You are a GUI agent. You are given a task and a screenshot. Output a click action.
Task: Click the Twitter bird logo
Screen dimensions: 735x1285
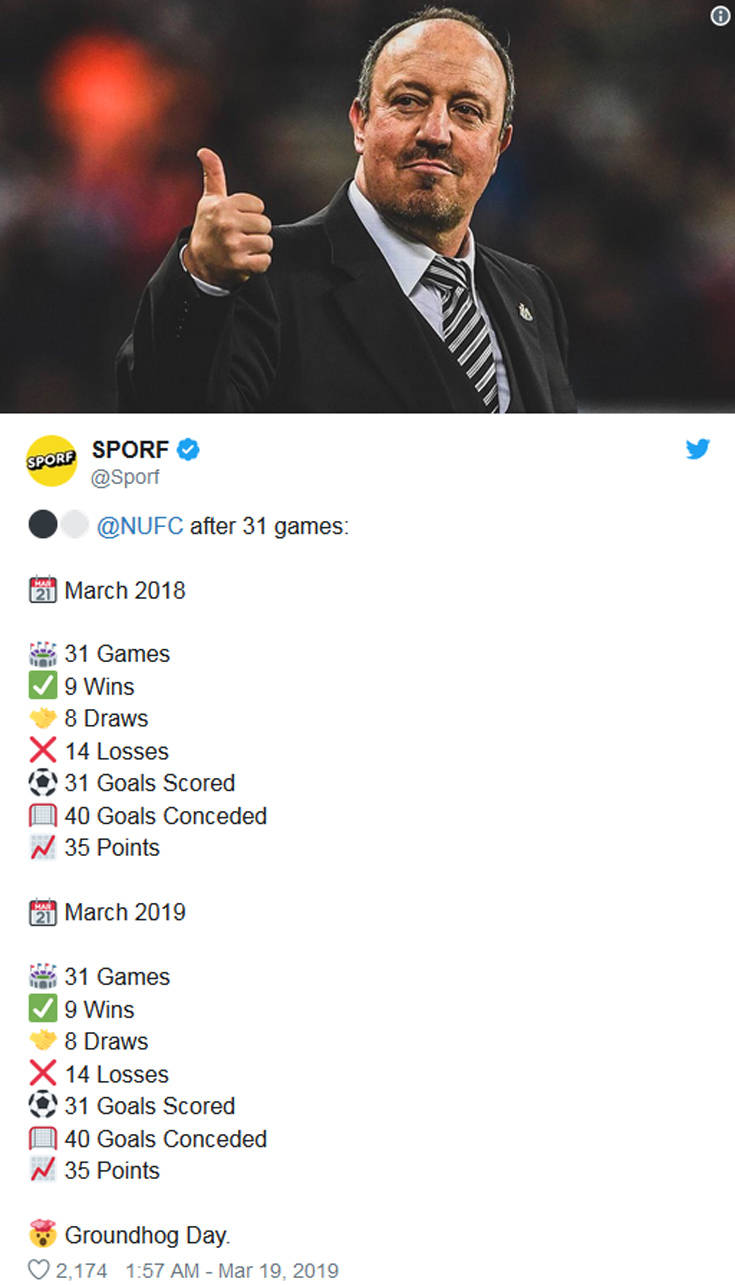pyautogui.click(x=698, y=449)
